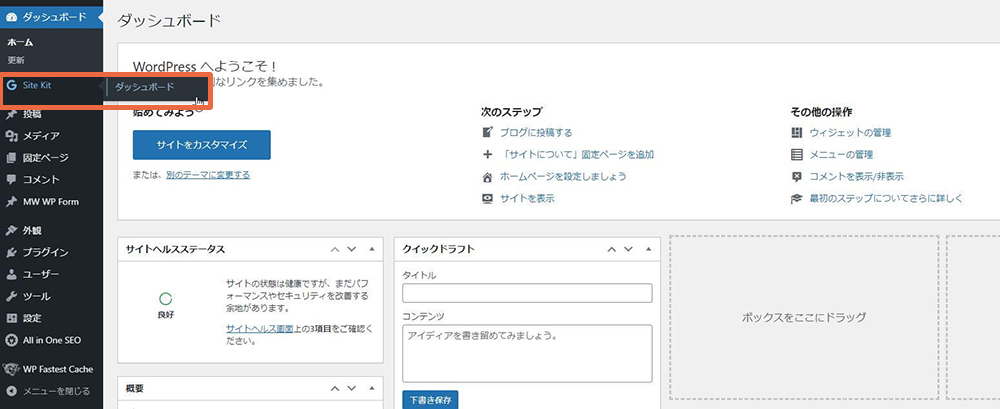Click the plug icon beside プラグイン

(x=11, y=253)
